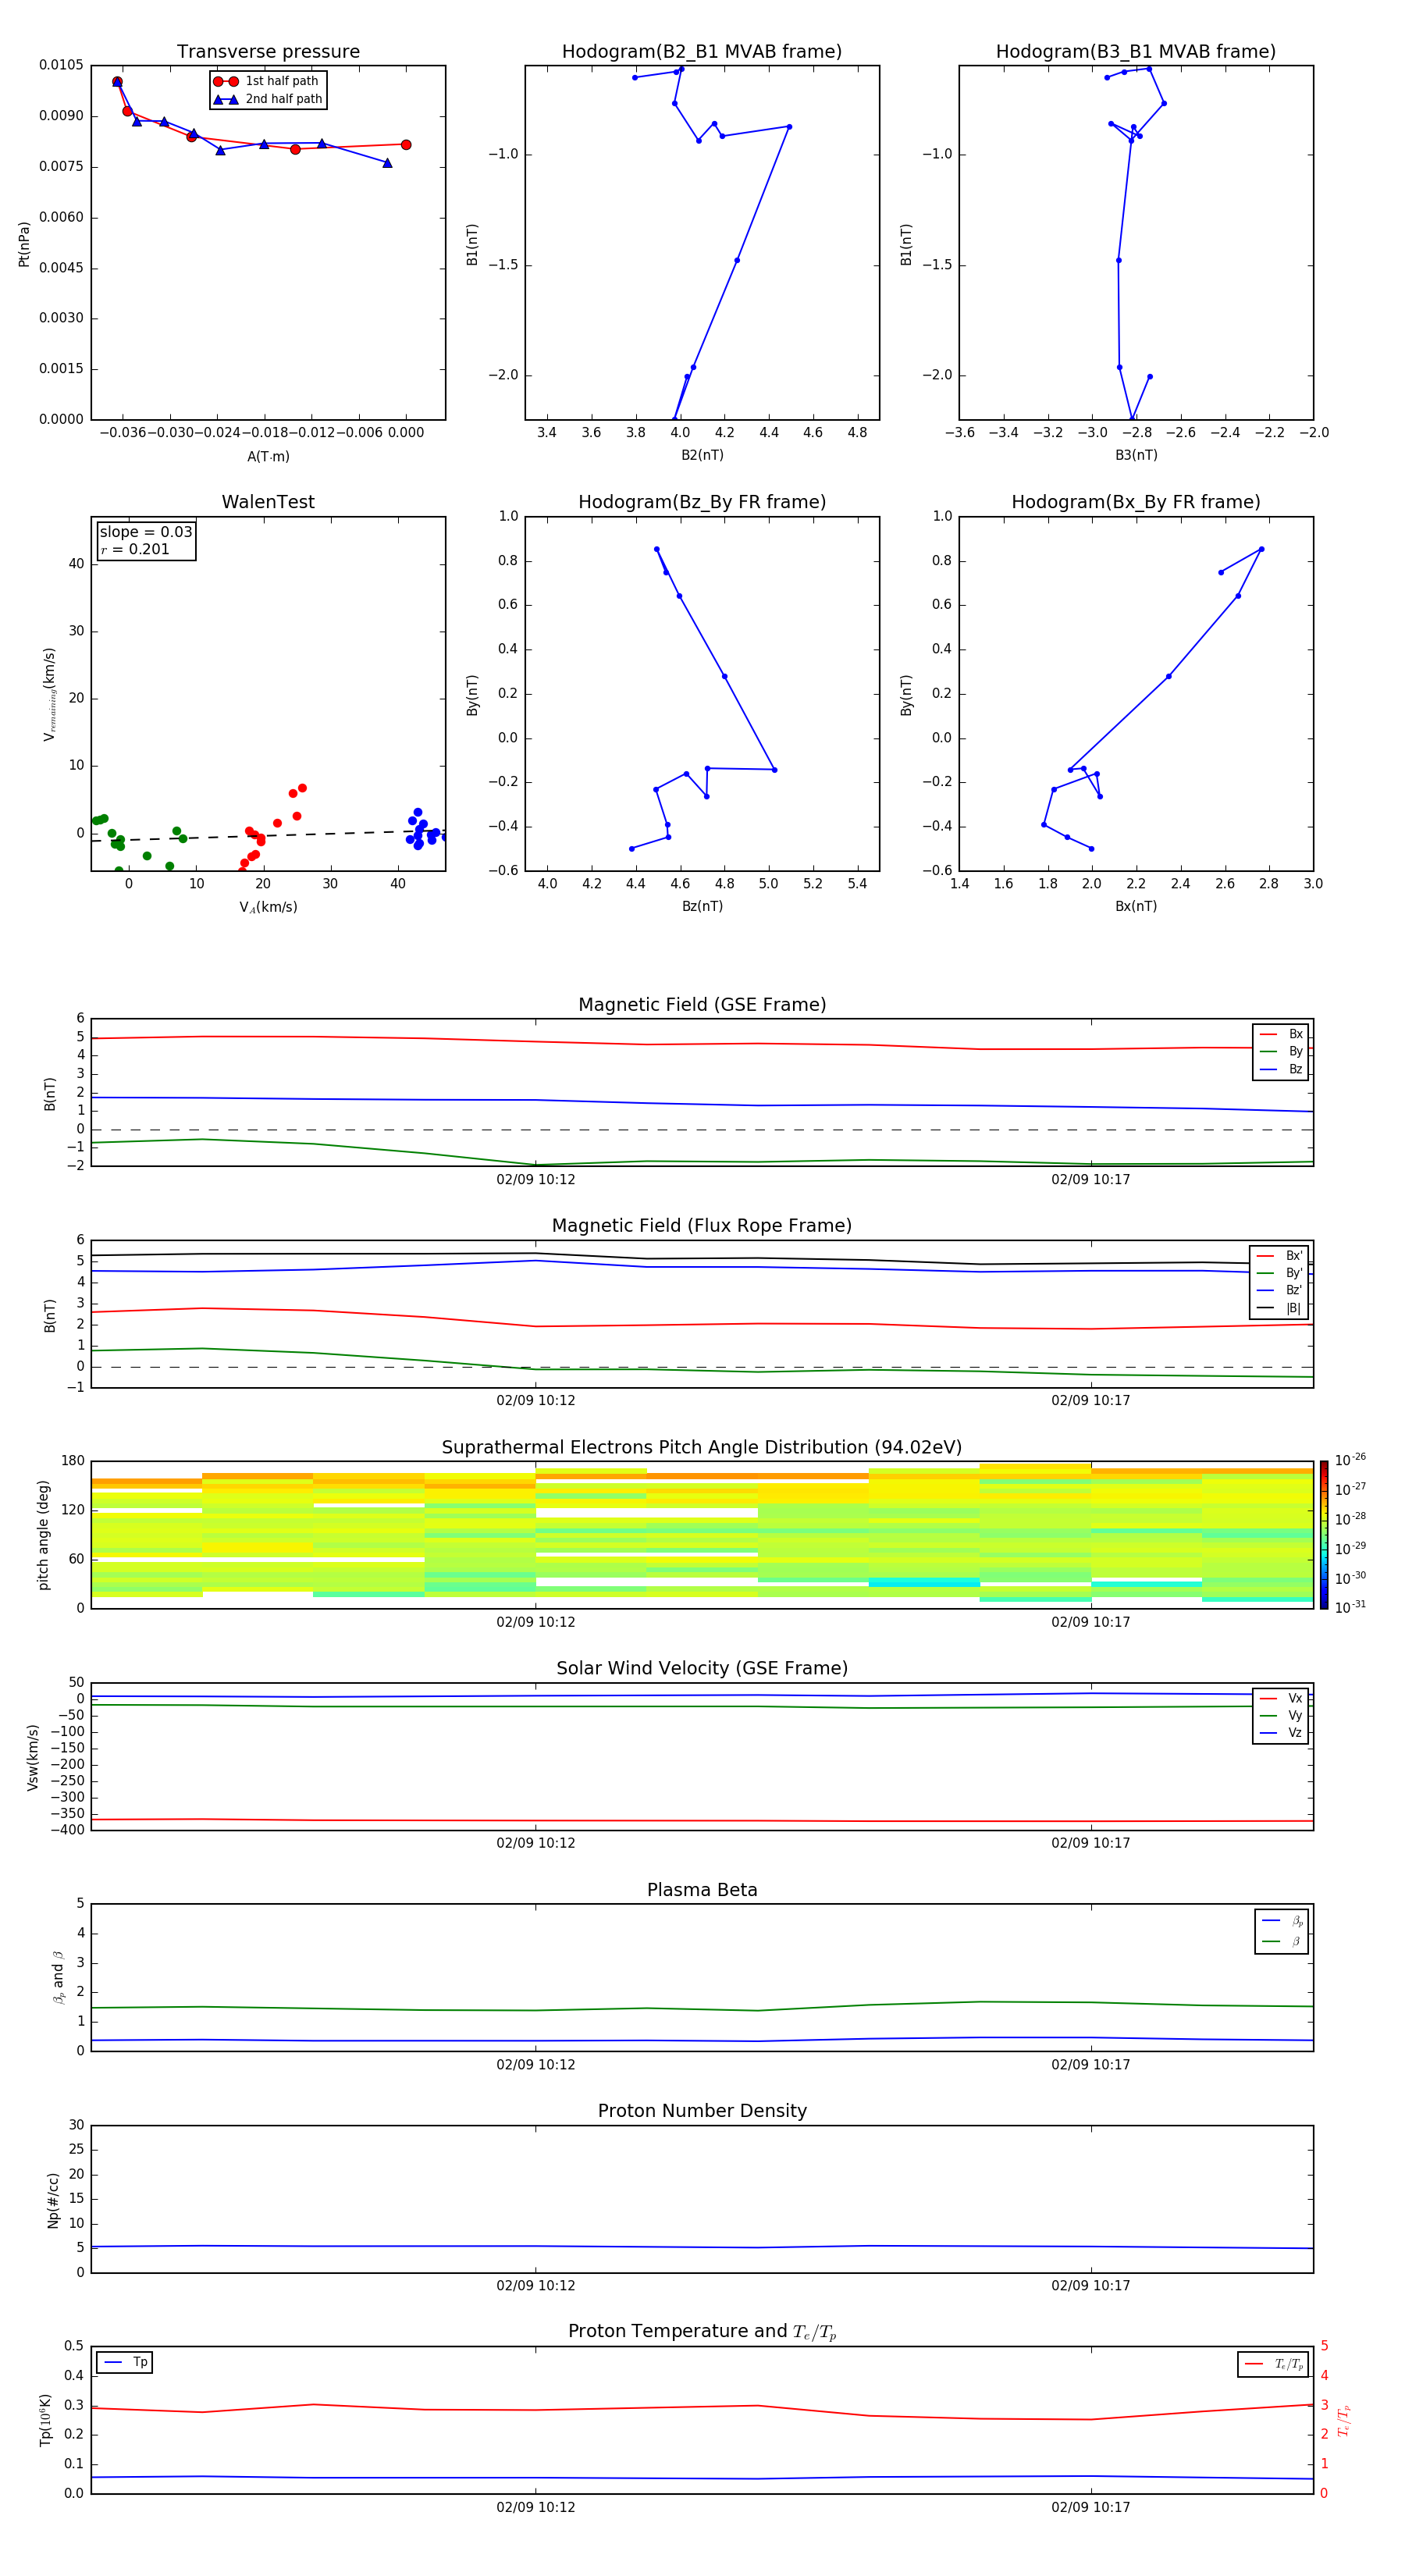Click the "Tp" legend box
The width and height of the screenshot is (1405, 2576).
click(x=124, y=2363)
